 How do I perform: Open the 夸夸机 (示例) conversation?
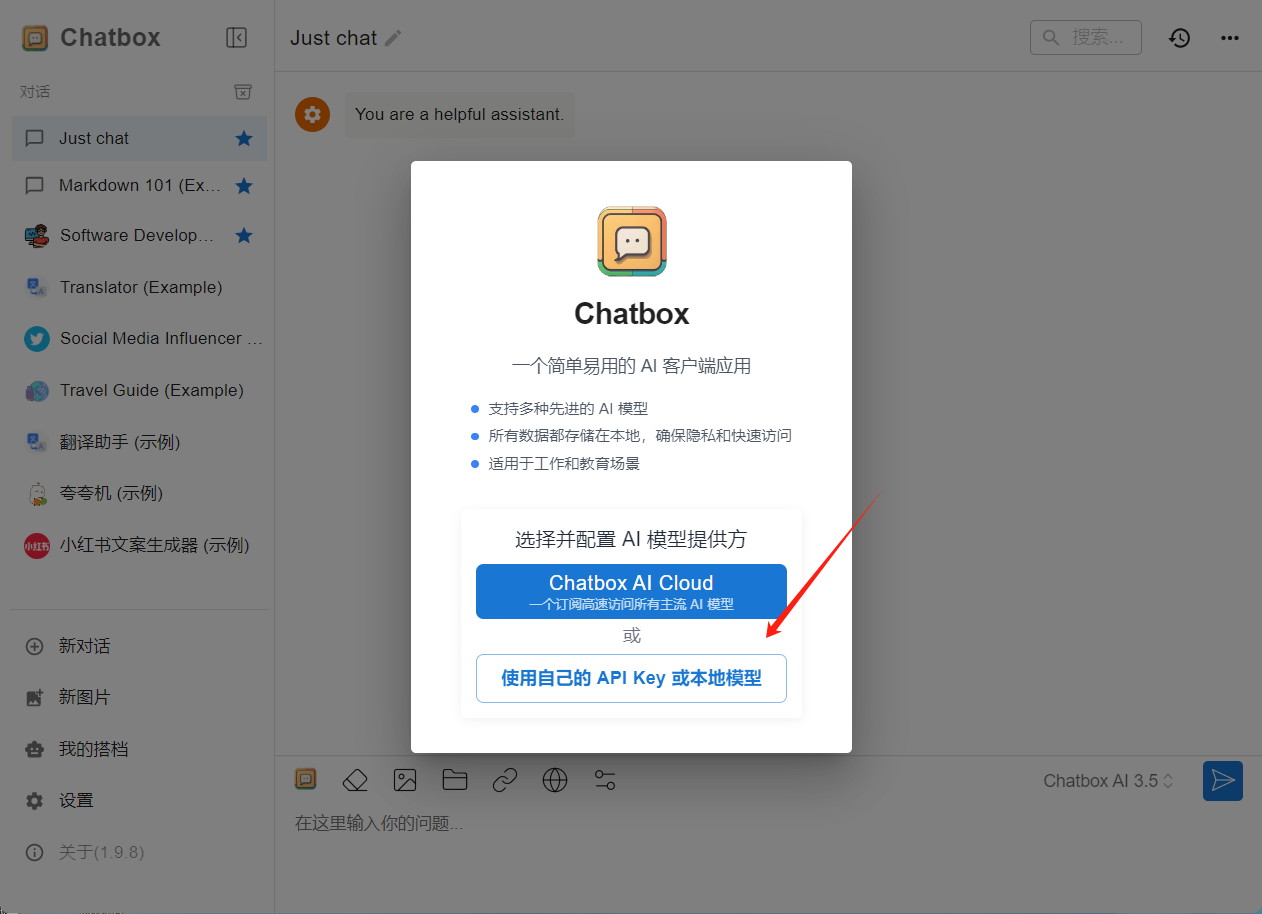[x=139, y=493]
